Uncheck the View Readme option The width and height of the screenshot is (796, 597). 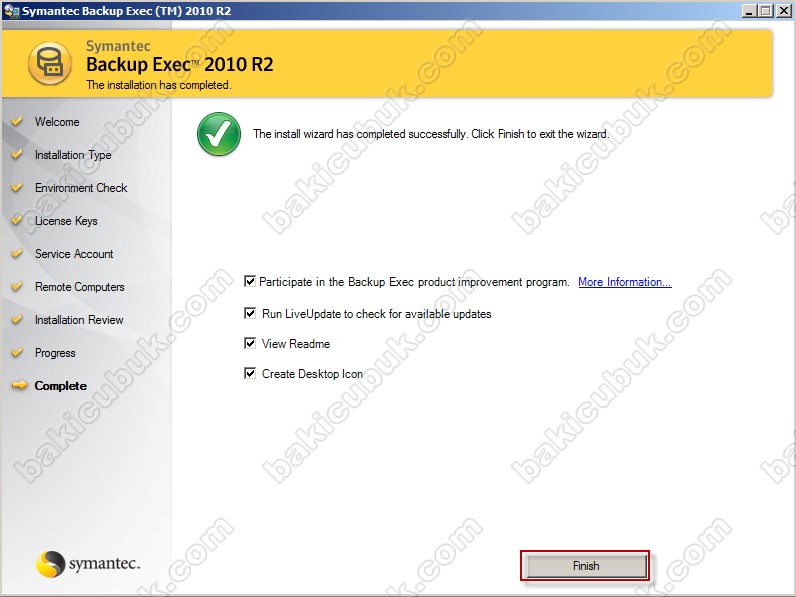coord(250,343)
